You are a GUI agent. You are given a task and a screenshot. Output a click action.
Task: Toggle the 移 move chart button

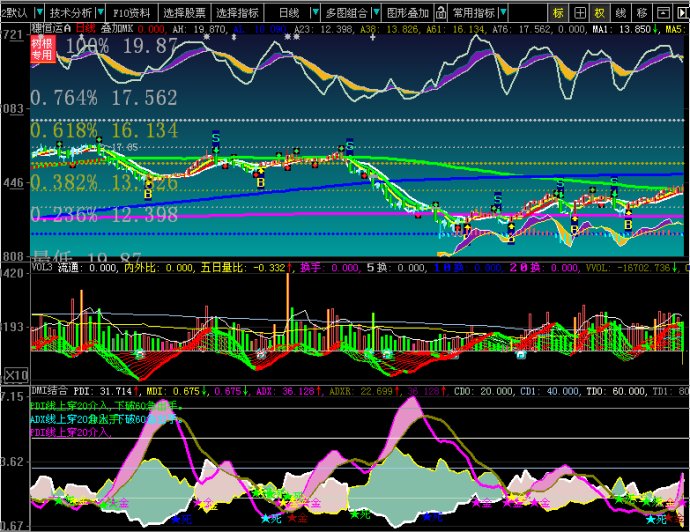point(642,13)
